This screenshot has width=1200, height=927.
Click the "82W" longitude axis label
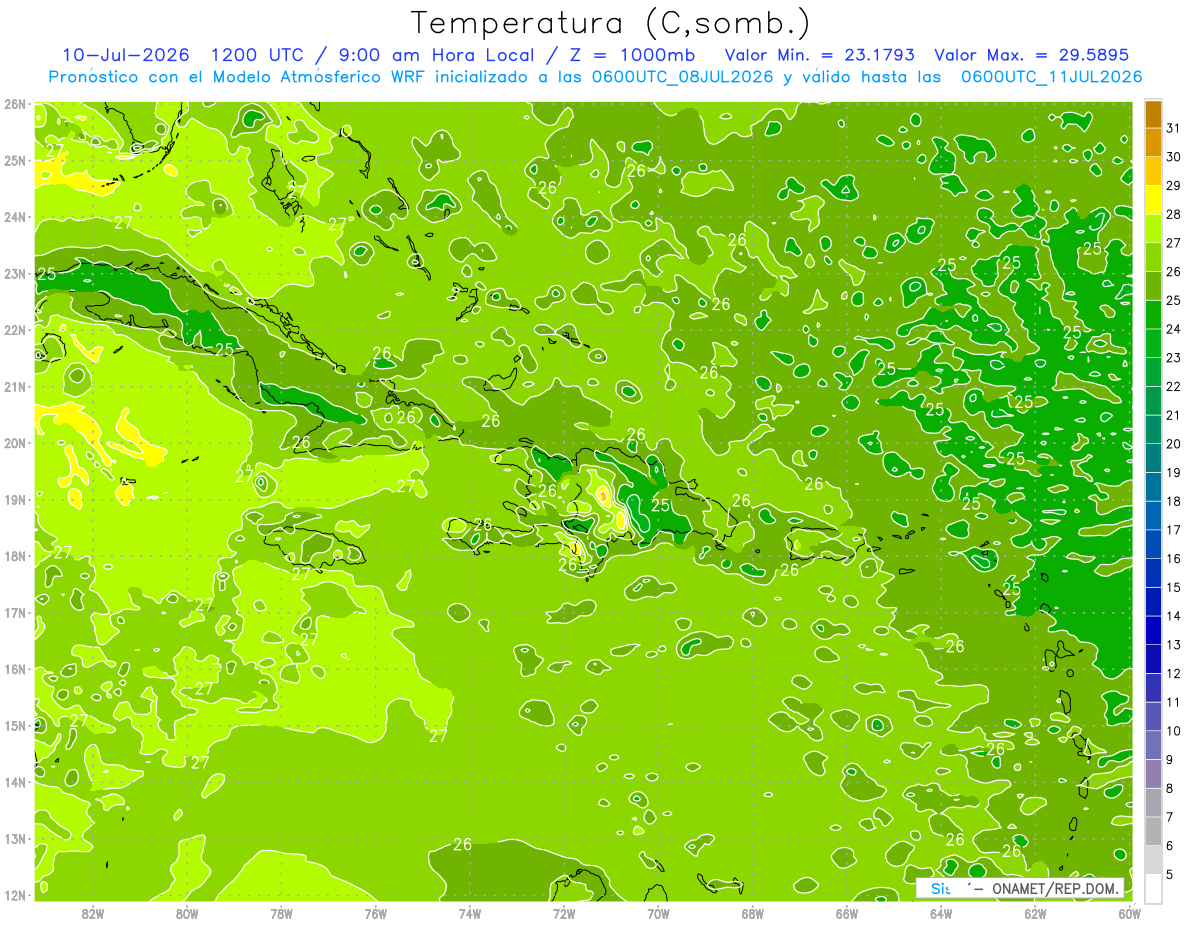coord(93,913)
